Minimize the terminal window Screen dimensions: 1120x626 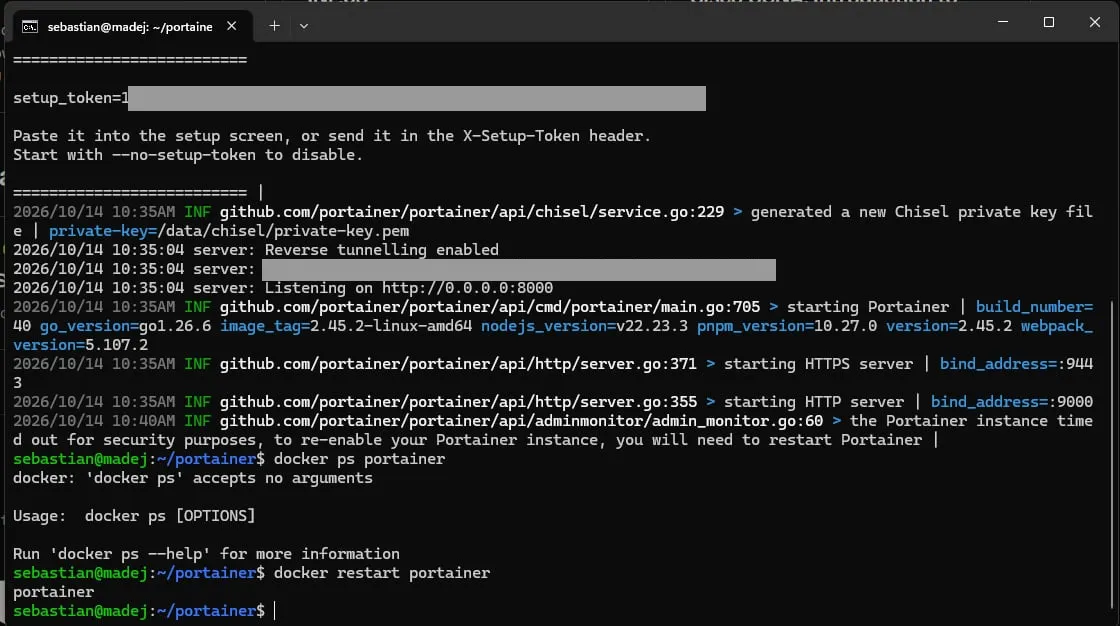[x=1003, y=22]
